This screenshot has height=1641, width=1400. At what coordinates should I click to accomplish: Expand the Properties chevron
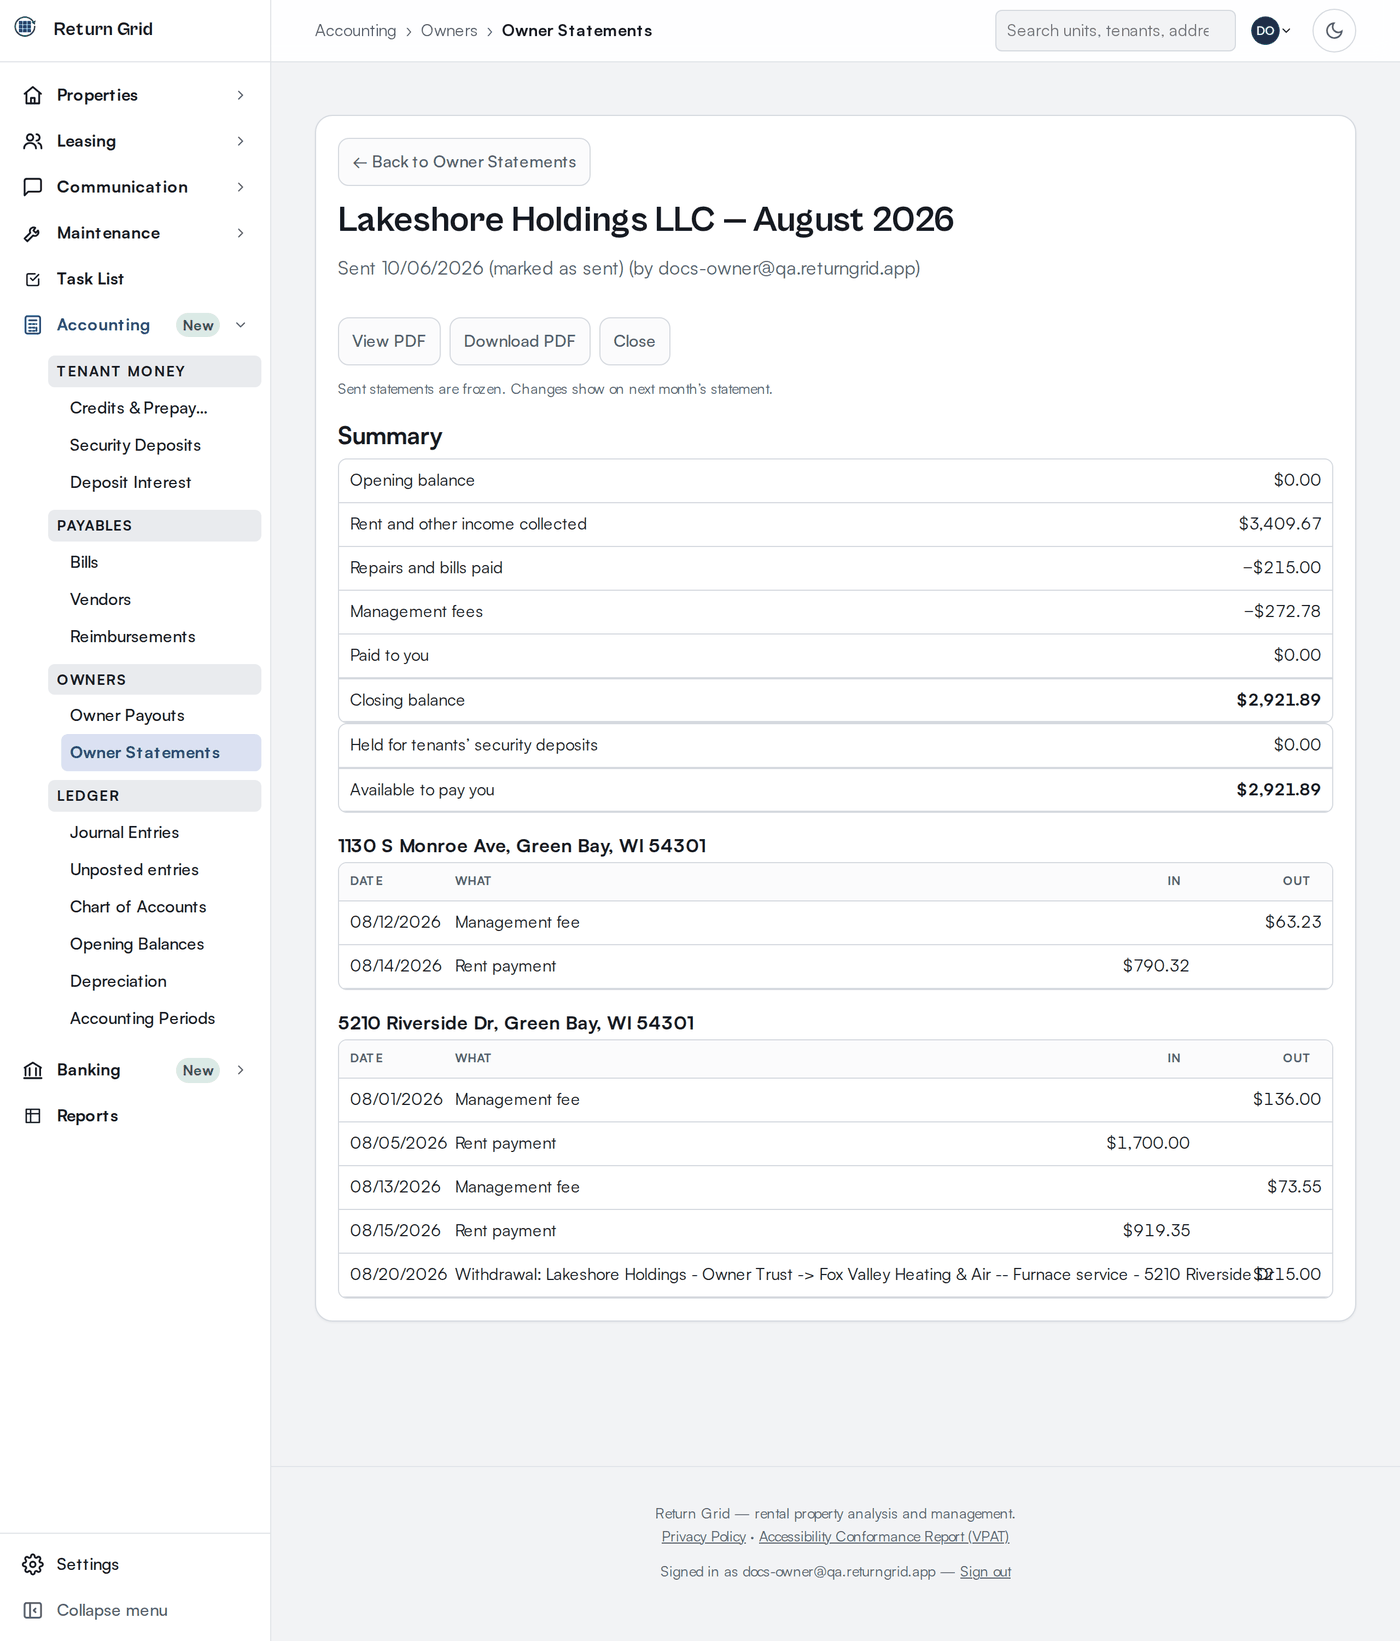pyautogui.click(x=241, y=95)
